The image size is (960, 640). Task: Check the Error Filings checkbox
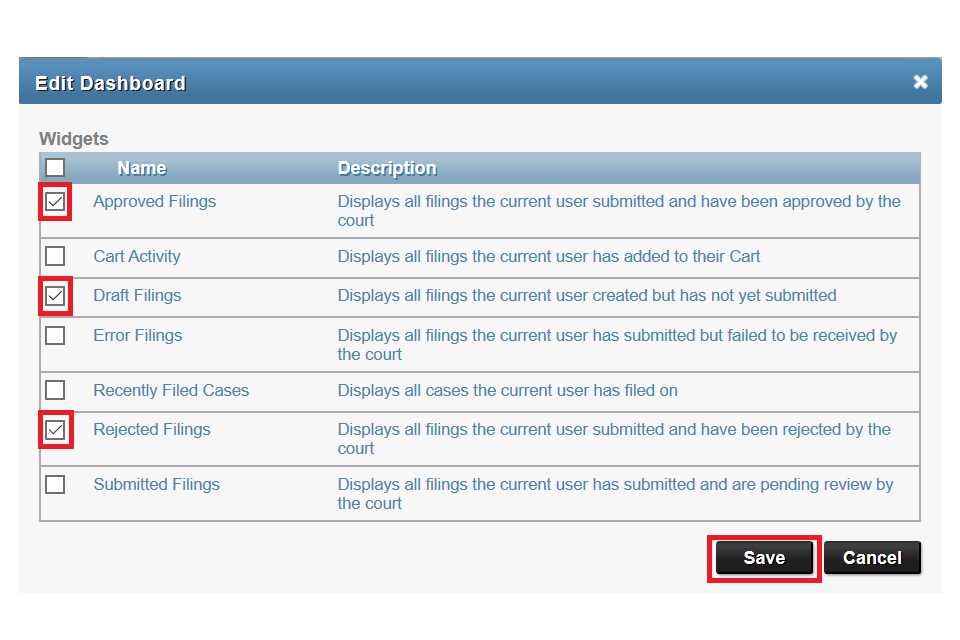tap(55, 336)
